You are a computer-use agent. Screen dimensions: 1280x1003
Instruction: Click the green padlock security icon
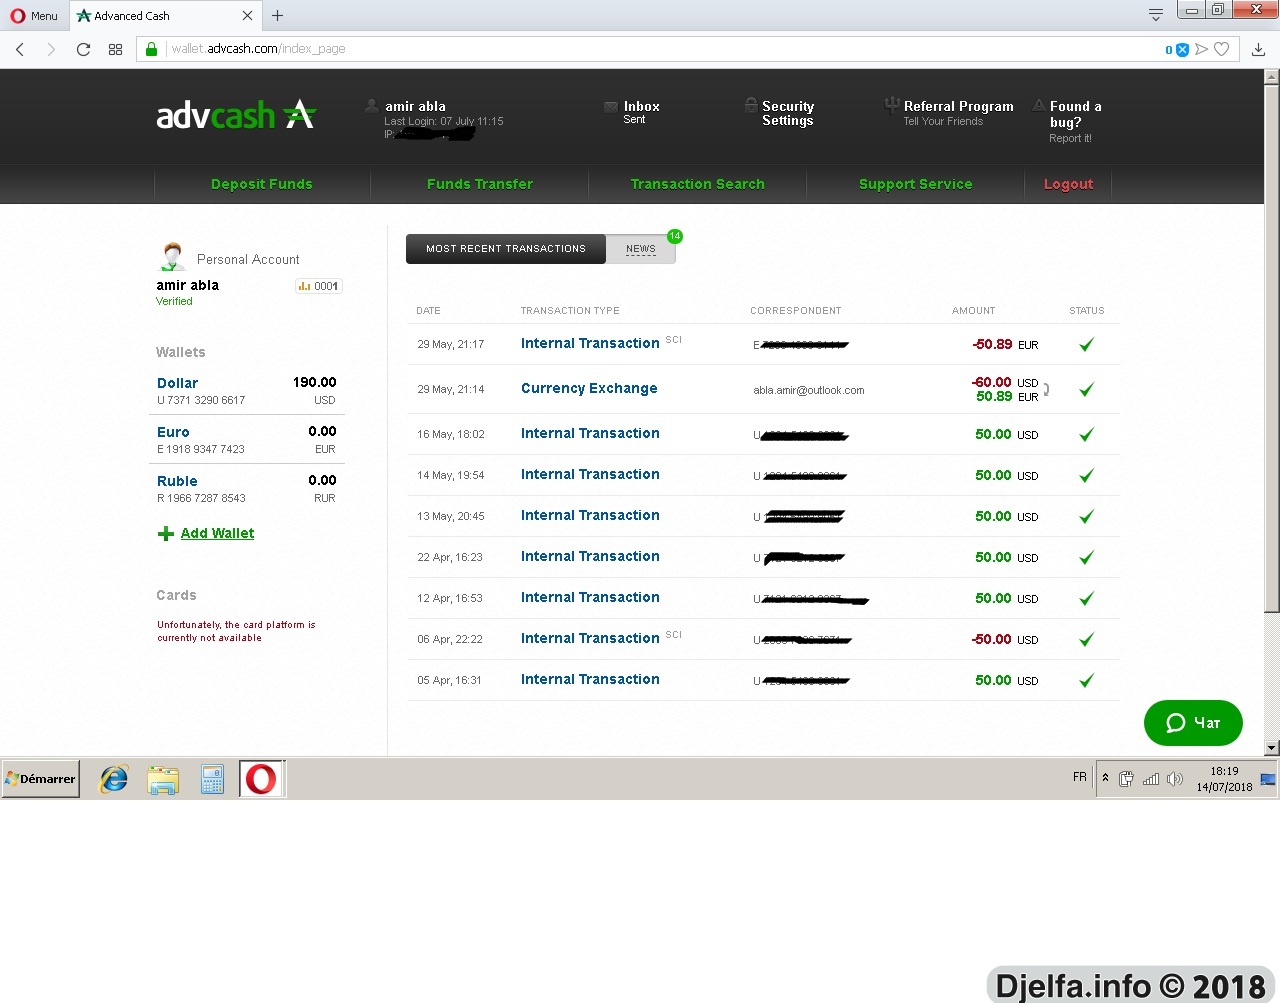coord(151,49)
